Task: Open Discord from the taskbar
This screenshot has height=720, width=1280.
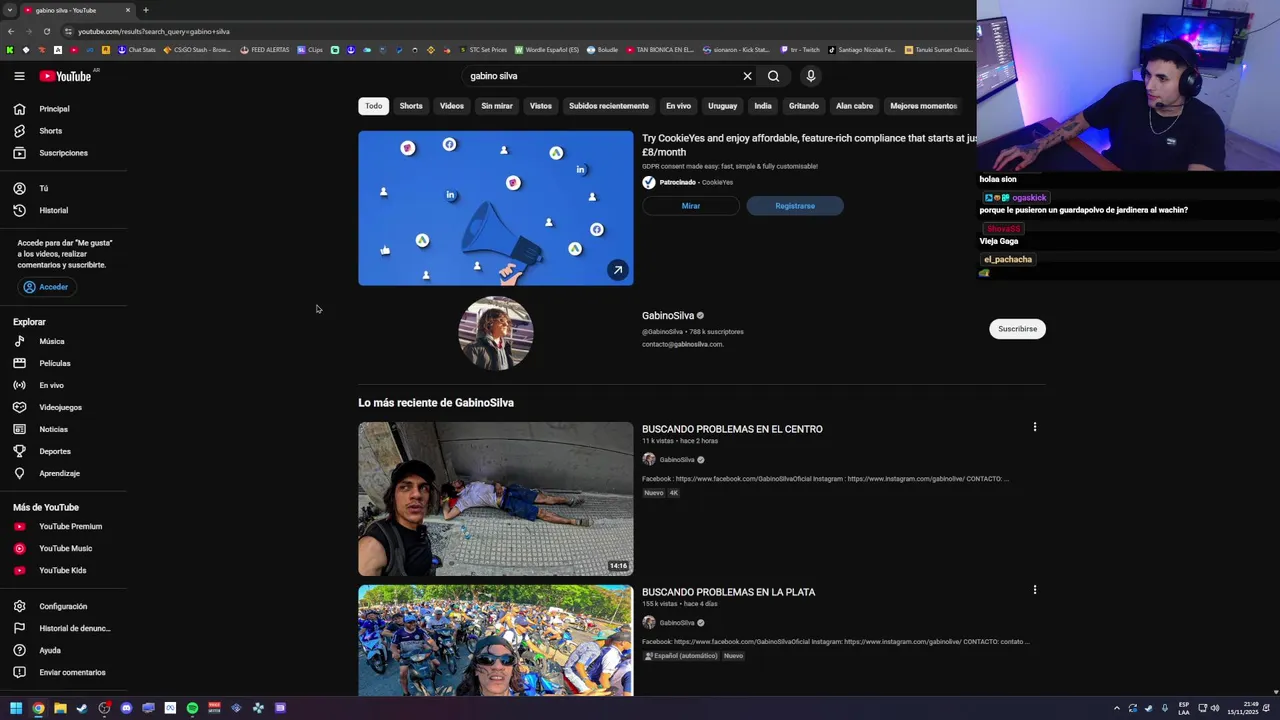Action: pos(126,708)
